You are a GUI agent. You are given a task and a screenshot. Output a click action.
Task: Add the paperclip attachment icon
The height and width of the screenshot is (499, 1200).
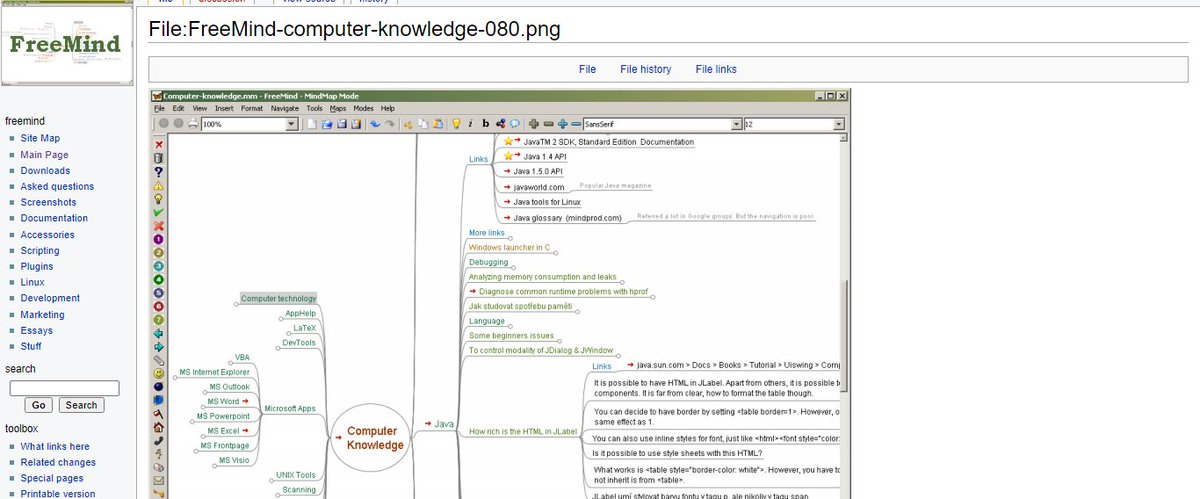pyautogui.click(x=158, y=359)
